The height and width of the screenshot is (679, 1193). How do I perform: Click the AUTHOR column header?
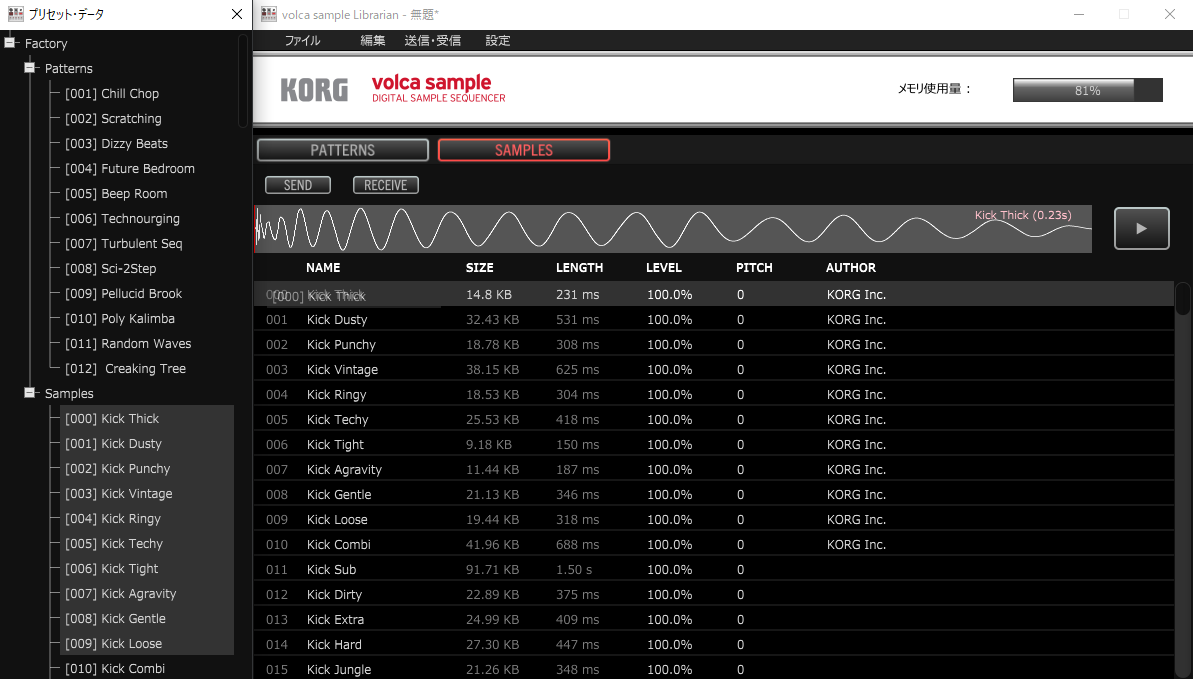click(x=851, y=268)
